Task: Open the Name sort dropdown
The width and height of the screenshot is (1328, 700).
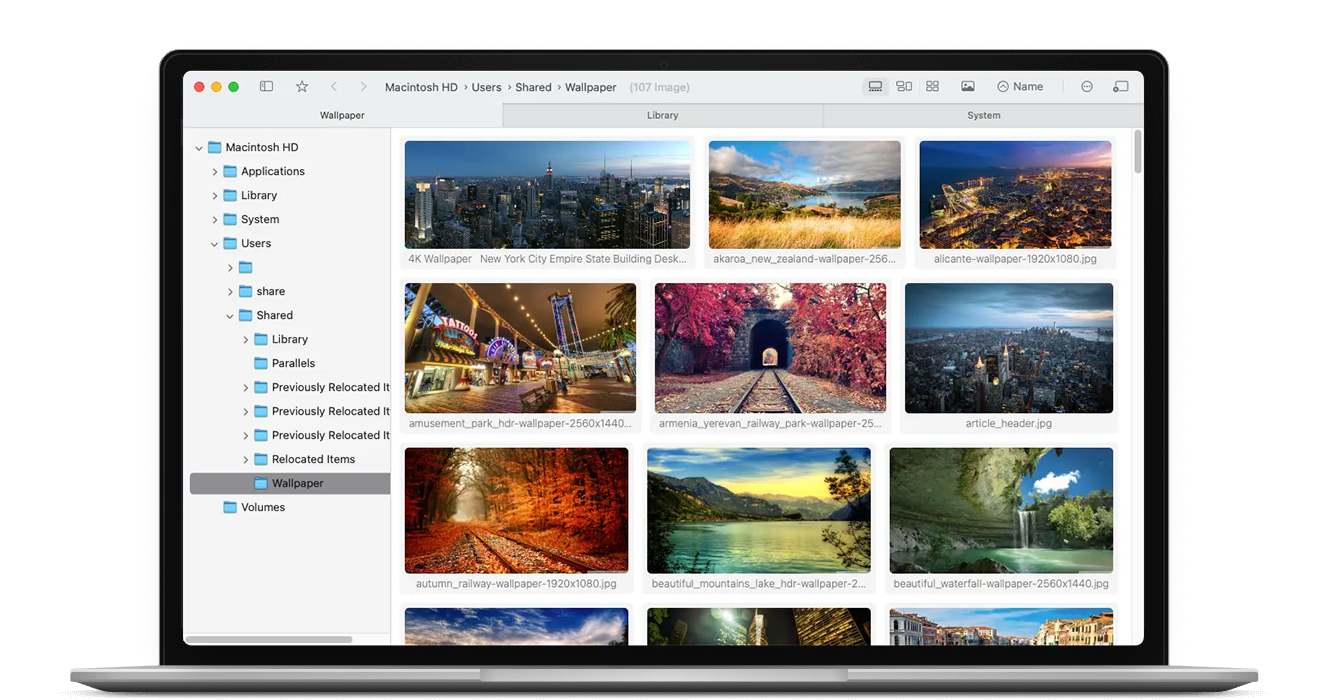Action: (x=1020, y=87)
